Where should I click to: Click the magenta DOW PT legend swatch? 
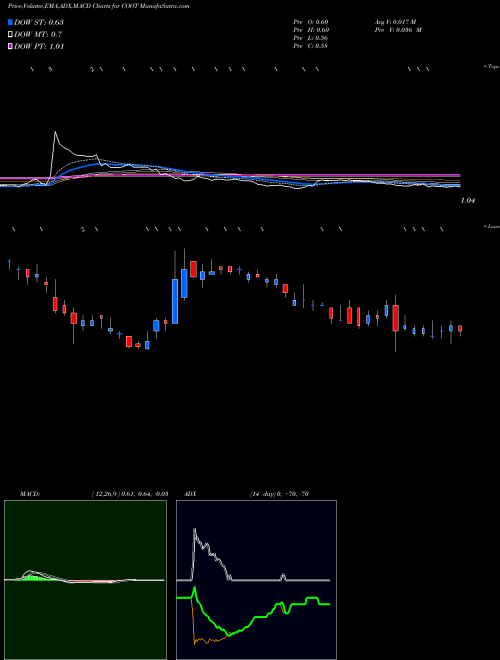(11, 47)
